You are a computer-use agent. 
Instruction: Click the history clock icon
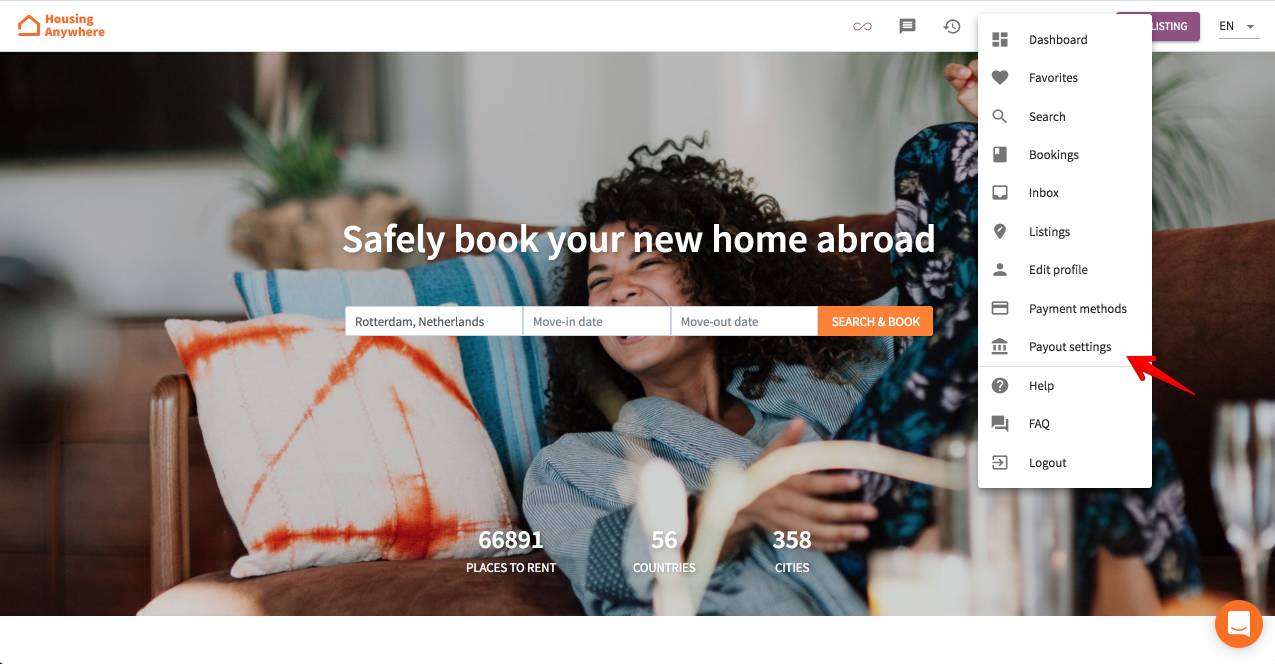tap(952, 27)
